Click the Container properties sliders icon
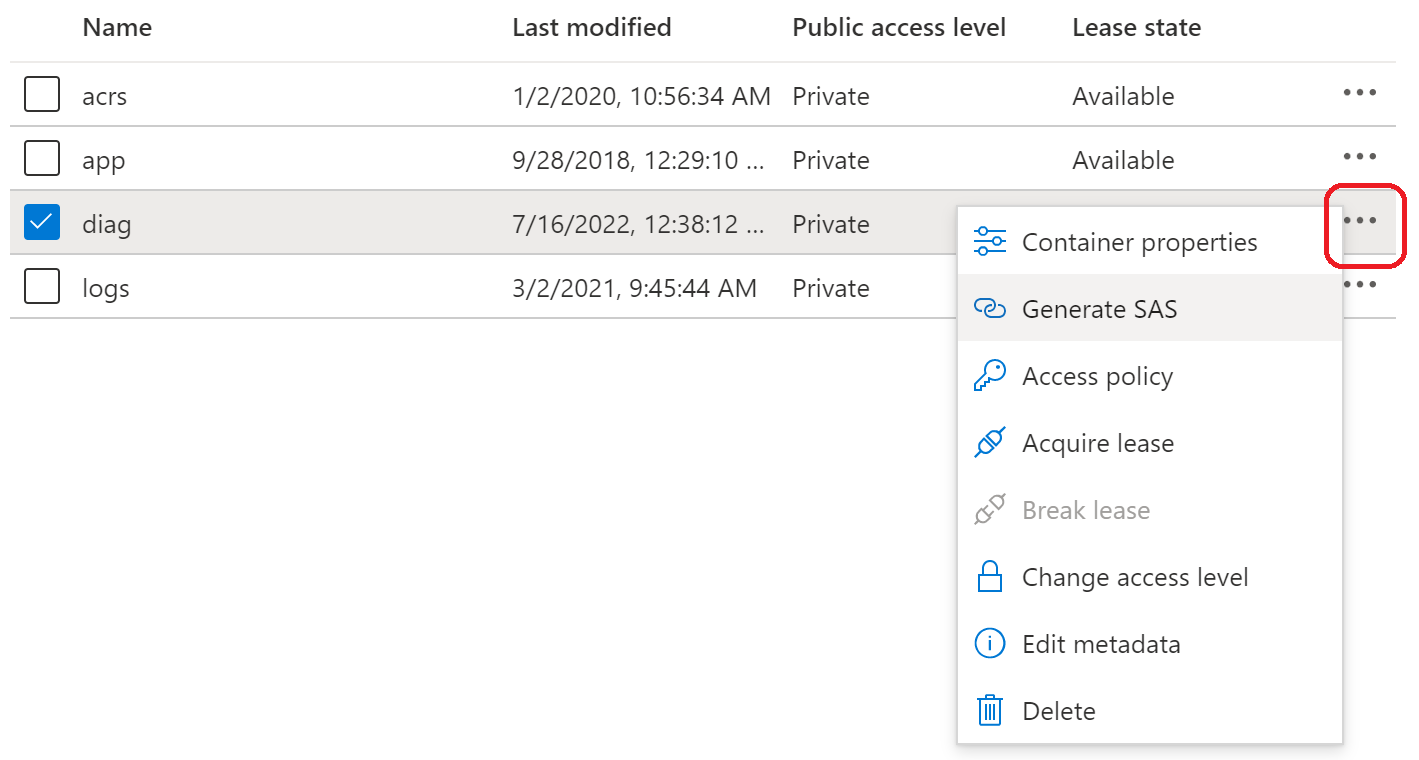The image size is (1419, 760). point(989,242)
